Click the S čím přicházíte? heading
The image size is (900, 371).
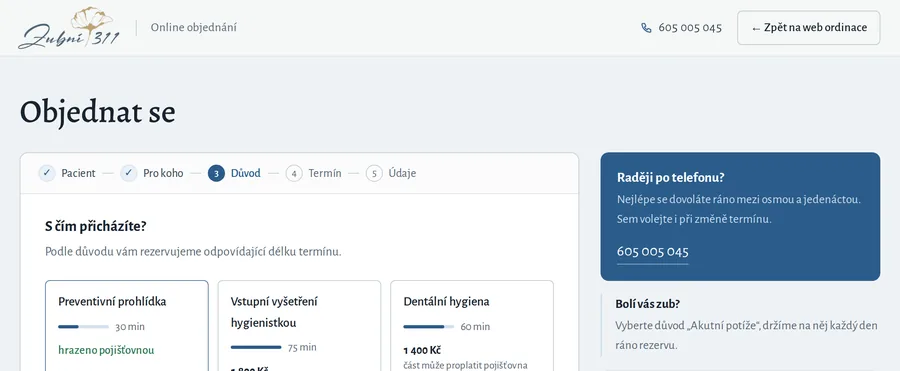click(x=96, y=226)
